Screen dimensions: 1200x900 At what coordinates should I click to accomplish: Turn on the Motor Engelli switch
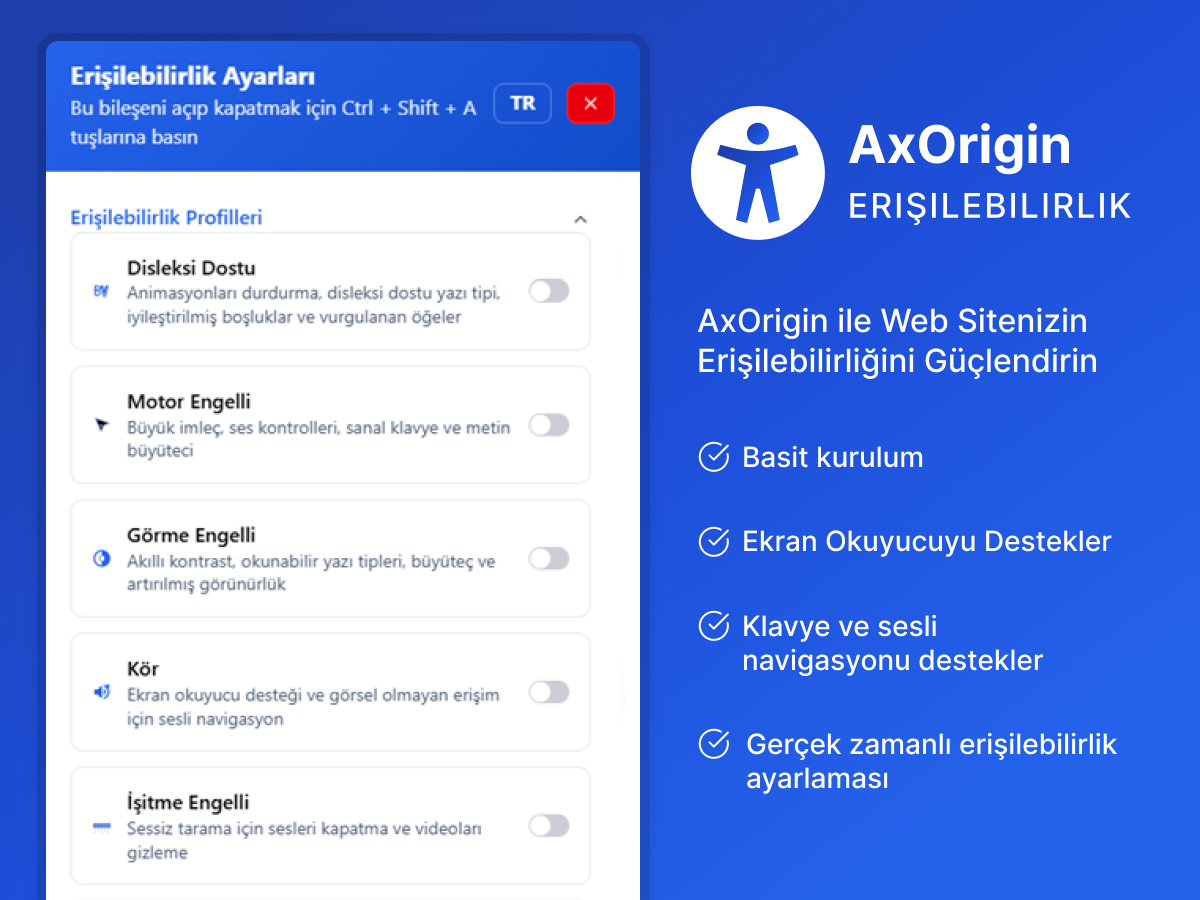coord(549,425)
